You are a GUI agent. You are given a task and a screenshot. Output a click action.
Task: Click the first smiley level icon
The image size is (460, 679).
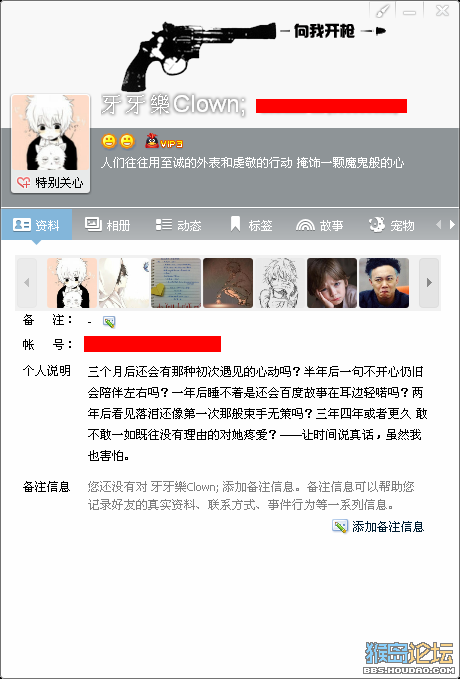(109, 141)
